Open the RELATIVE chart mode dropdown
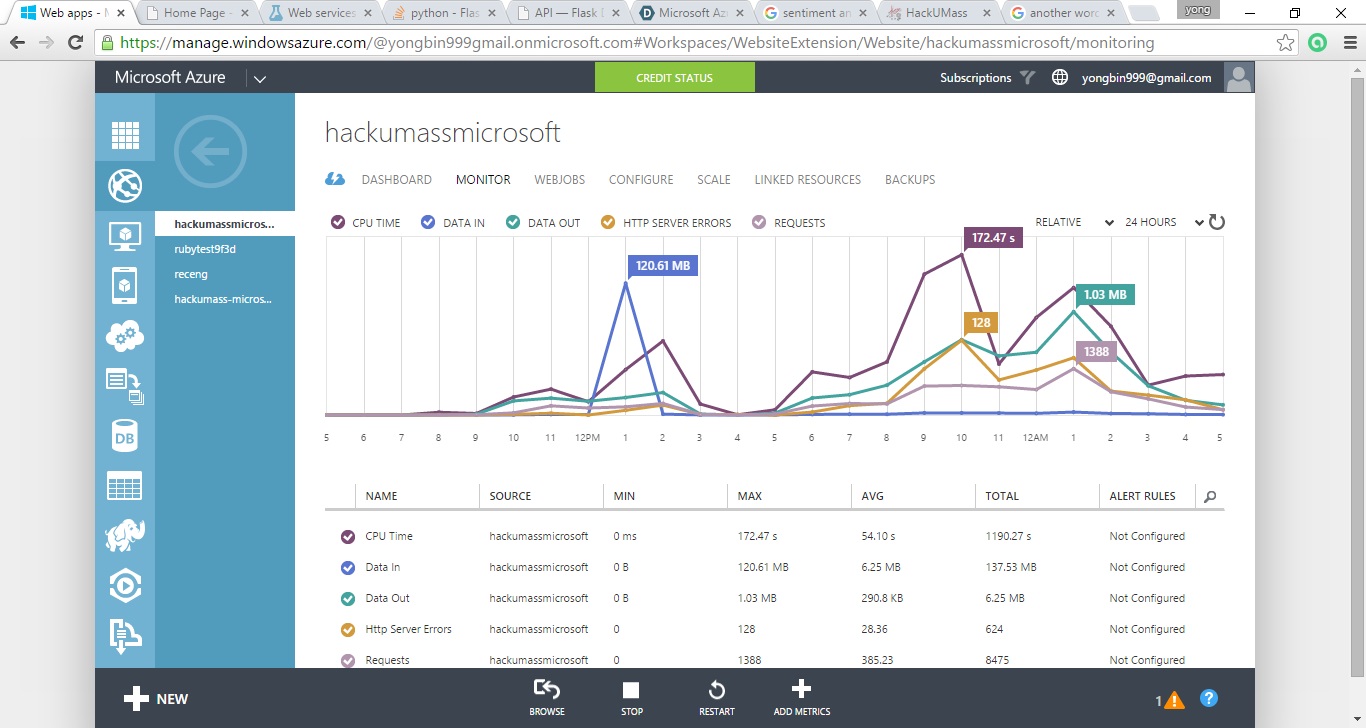Viewport: 1366px width, 728px height. click(x=1074, y=222)
